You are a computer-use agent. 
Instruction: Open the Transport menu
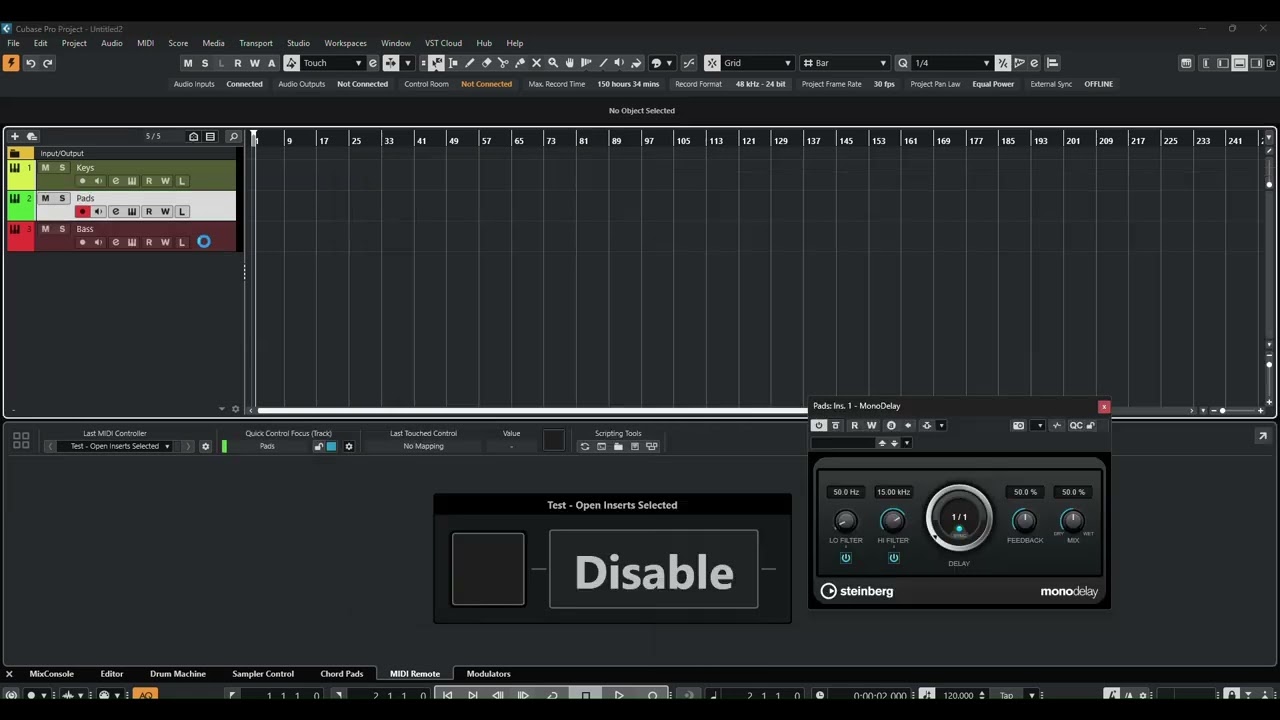coord(256,43)
